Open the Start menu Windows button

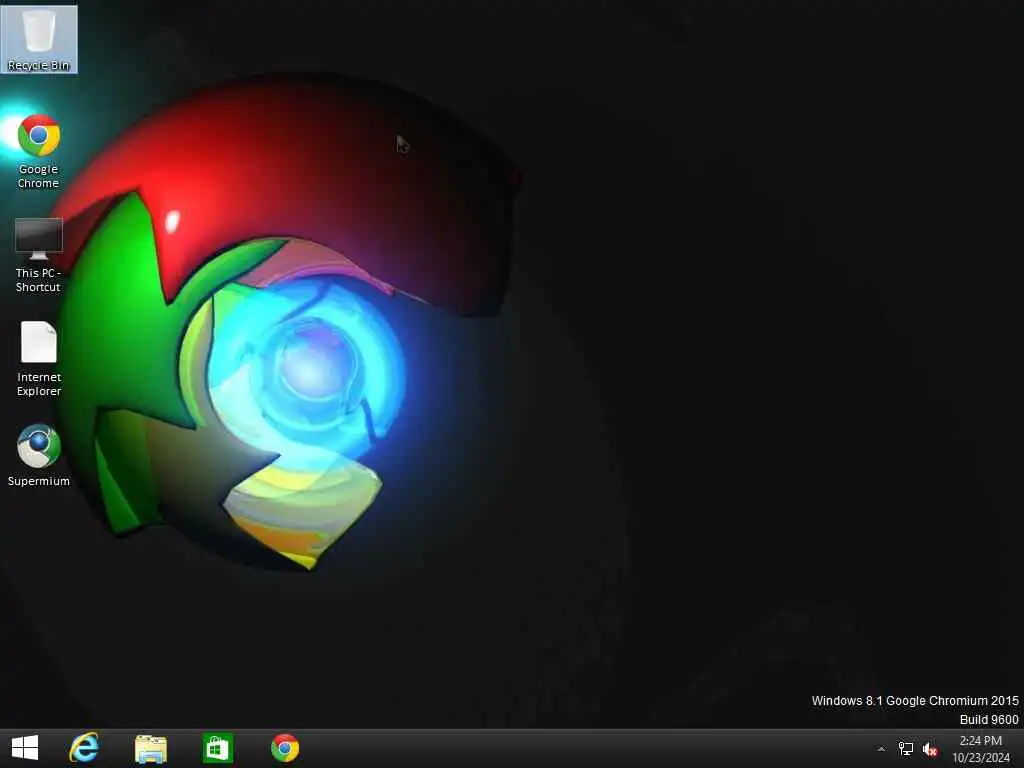pos(25,748)
